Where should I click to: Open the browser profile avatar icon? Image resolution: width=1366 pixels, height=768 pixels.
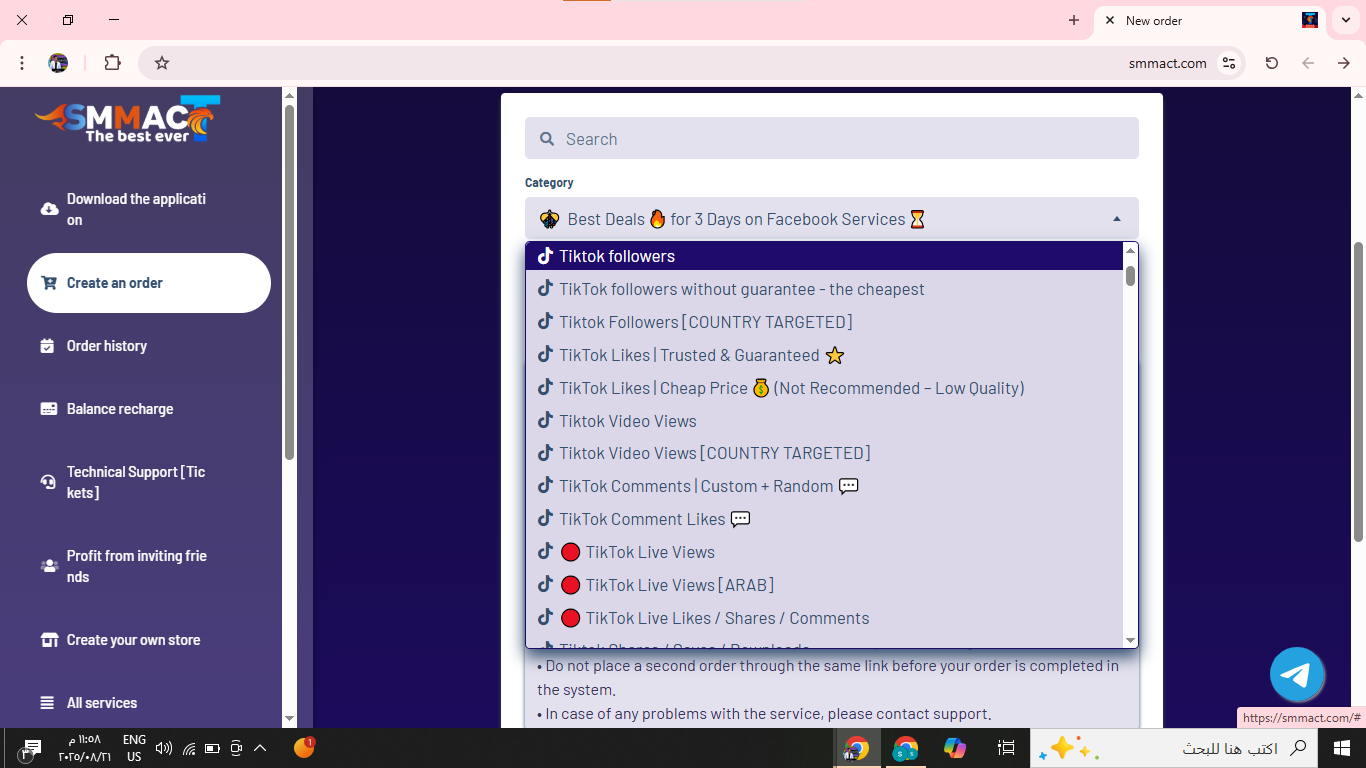(58, 63)
